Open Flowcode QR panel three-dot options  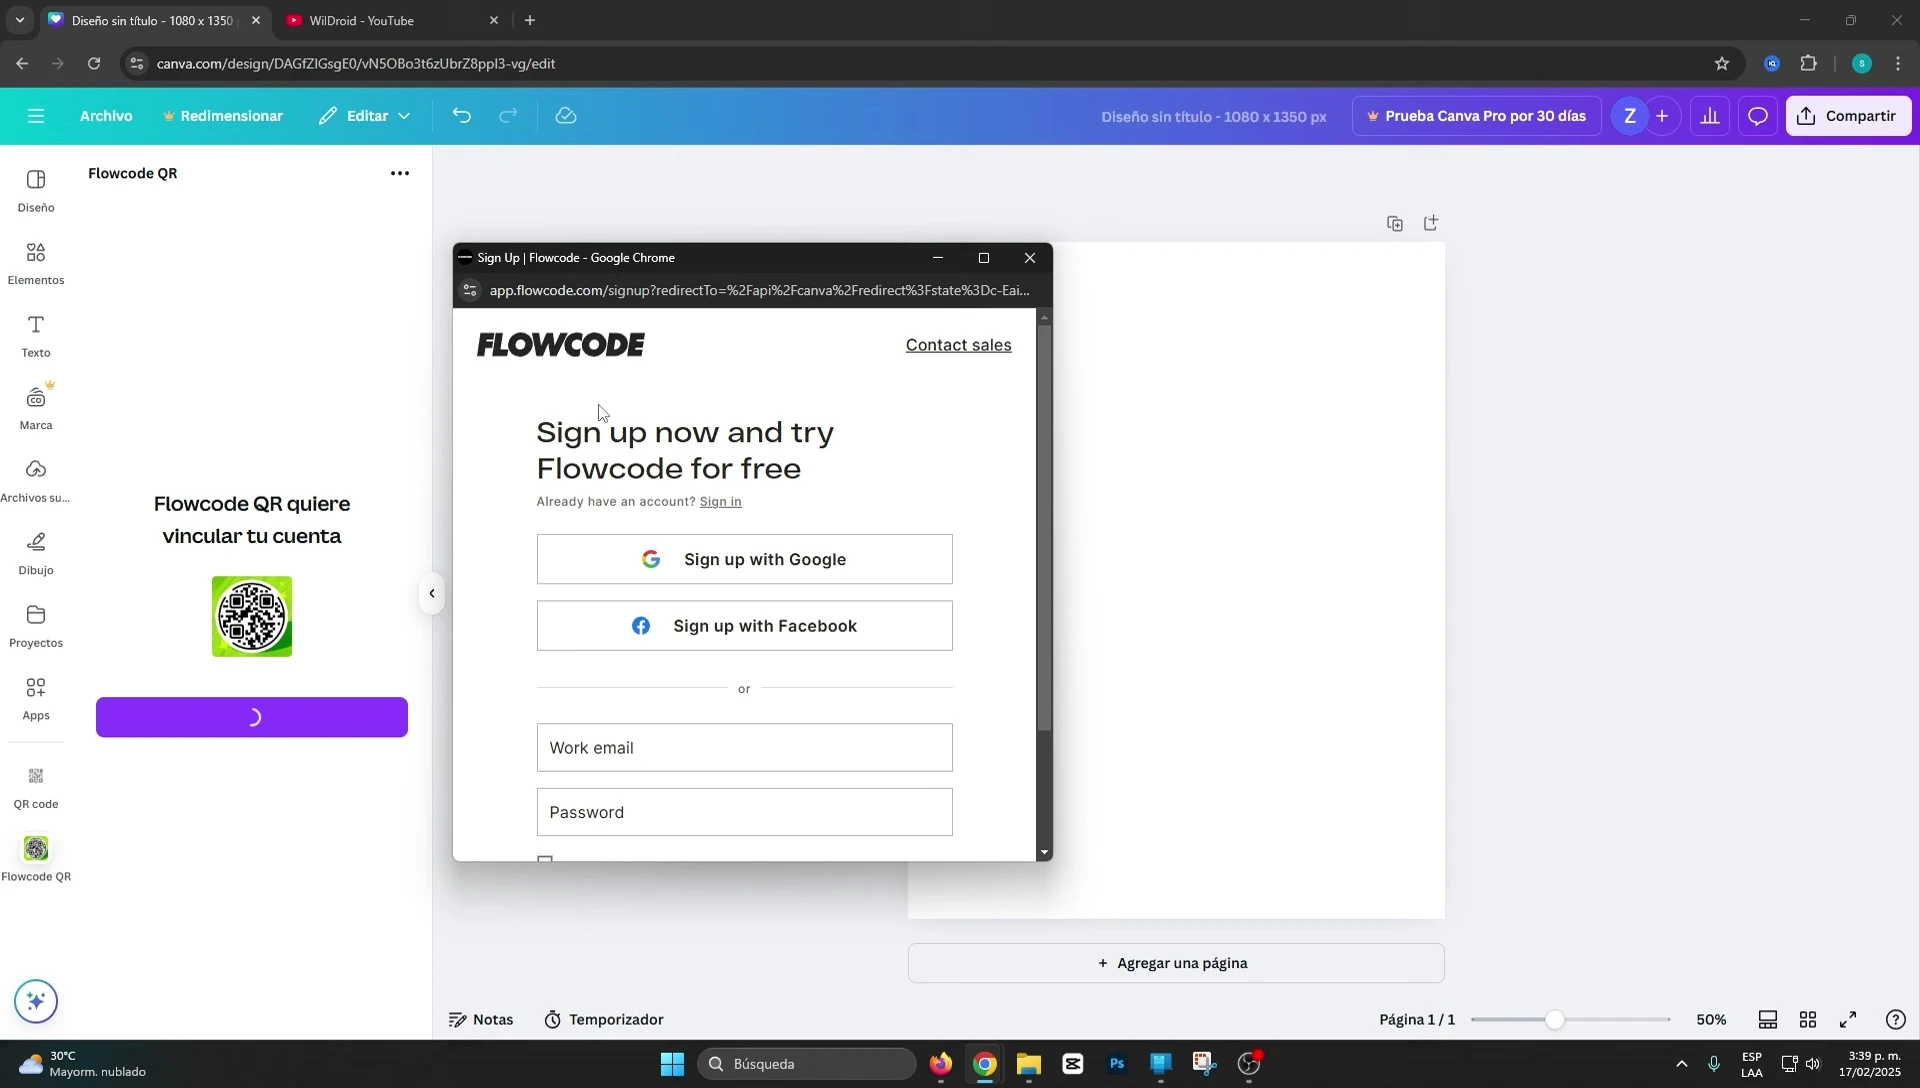pos(400,173)
